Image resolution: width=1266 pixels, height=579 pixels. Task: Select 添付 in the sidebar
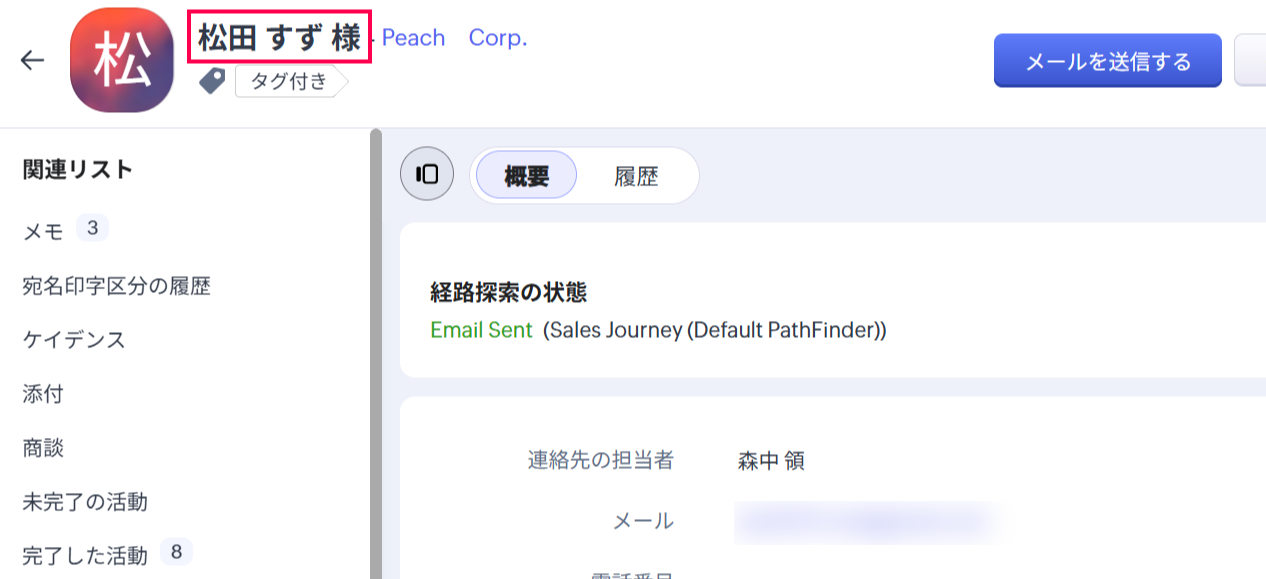pos(43,394)
